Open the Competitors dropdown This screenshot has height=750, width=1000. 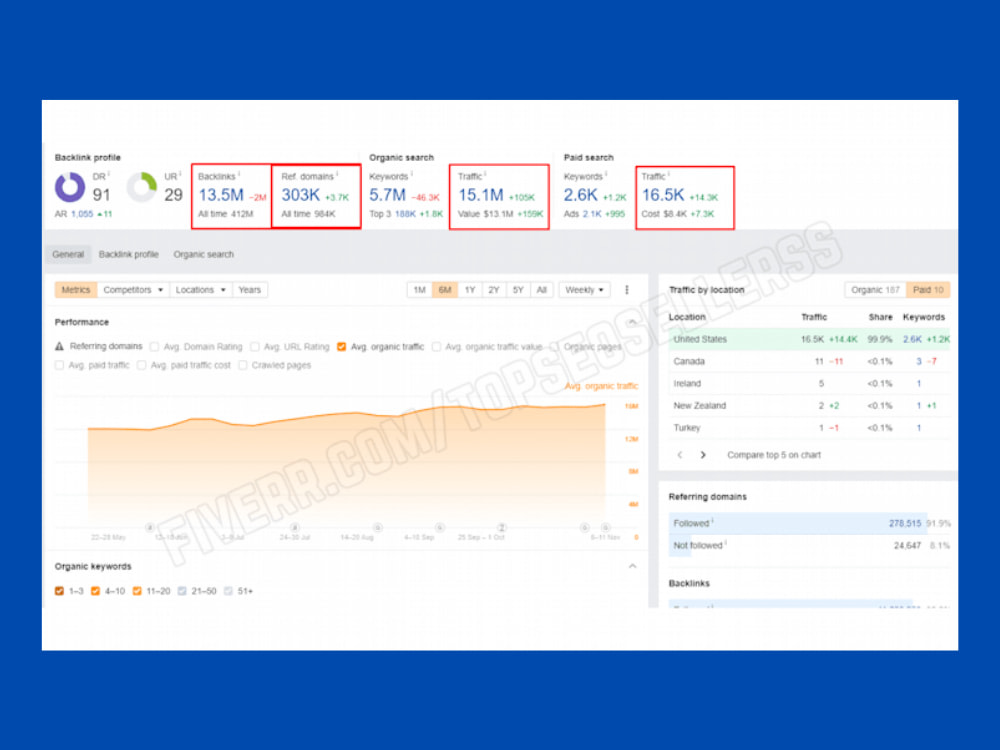[133, 290]
